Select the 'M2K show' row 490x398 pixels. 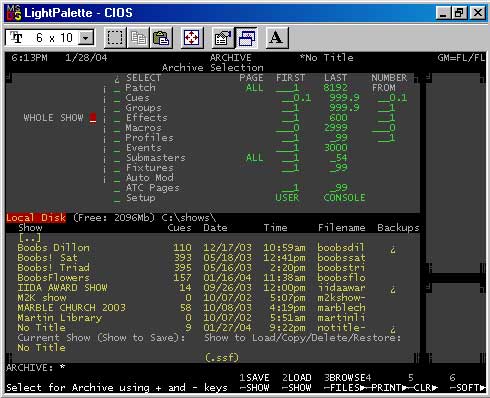click(213, 298)
